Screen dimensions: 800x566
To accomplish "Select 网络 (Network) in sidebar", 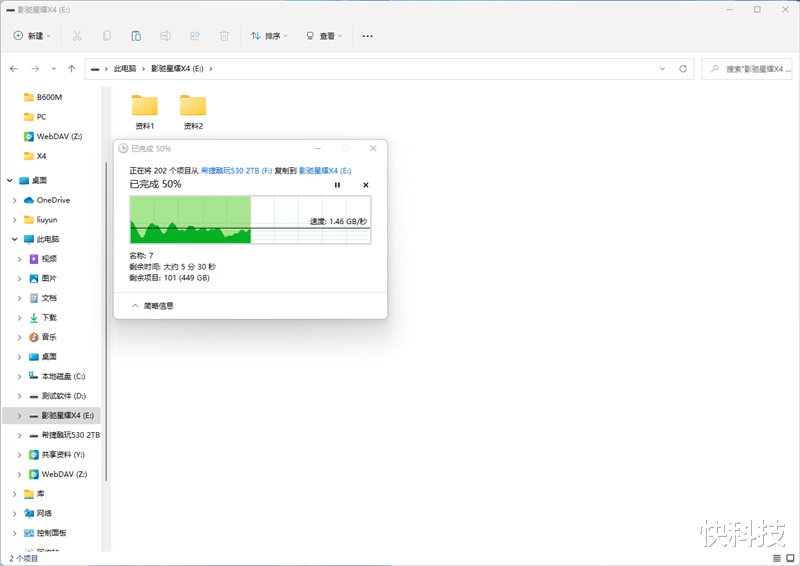I will pyautogui.click(x=38, y=513).
